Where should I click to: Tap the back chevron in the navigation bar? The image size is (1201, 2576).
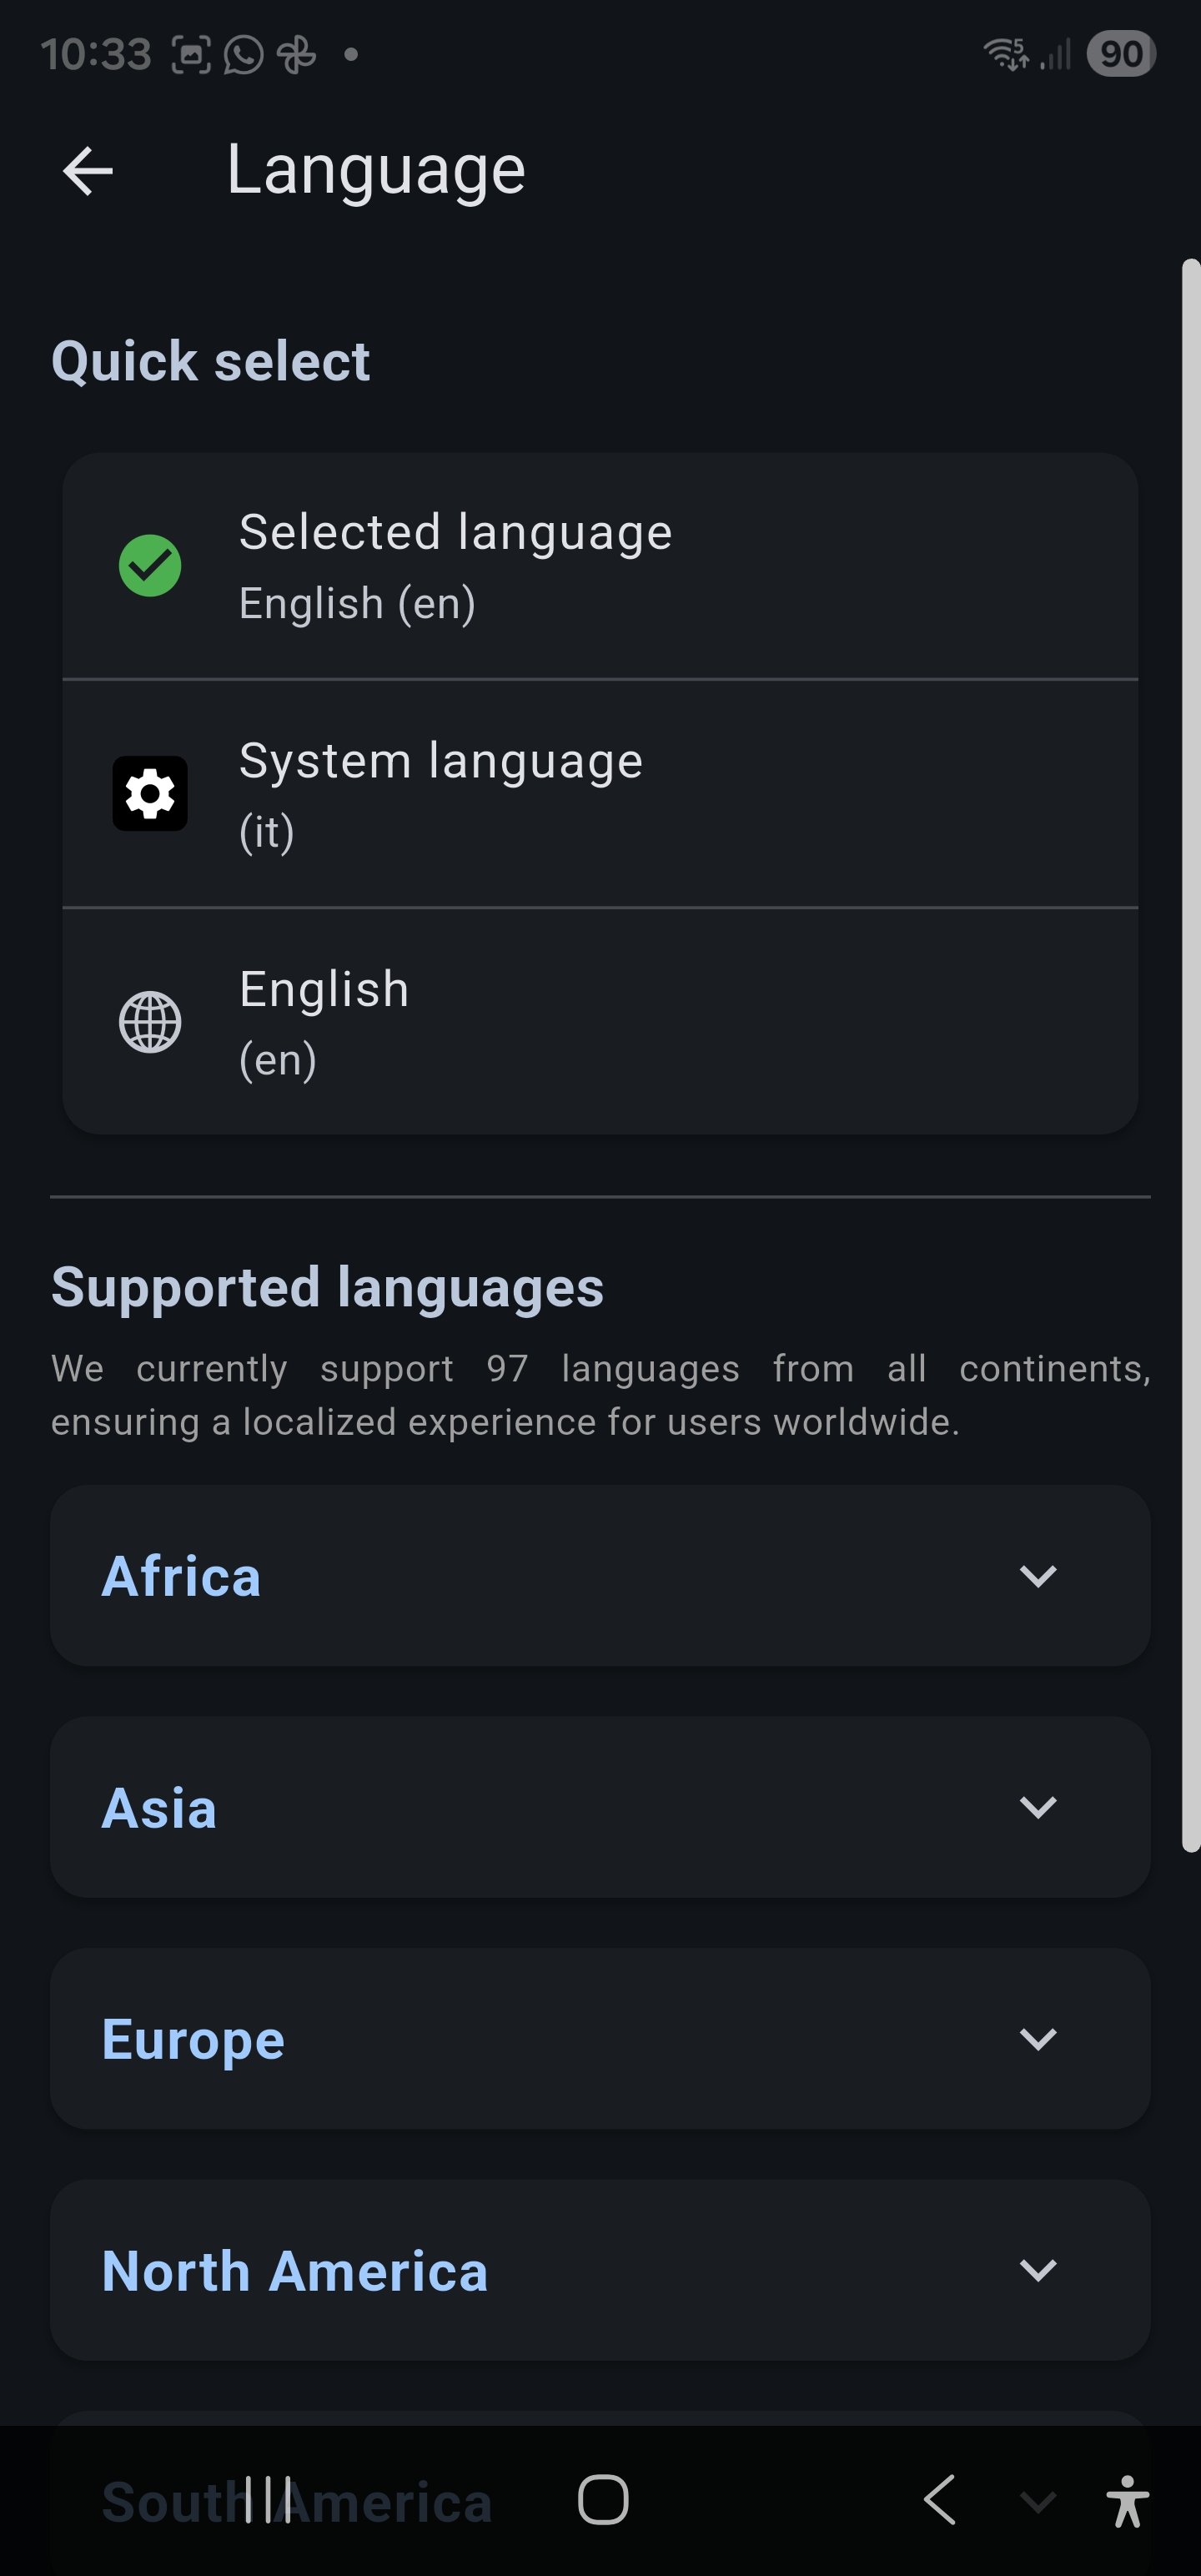coord(938,2500)
